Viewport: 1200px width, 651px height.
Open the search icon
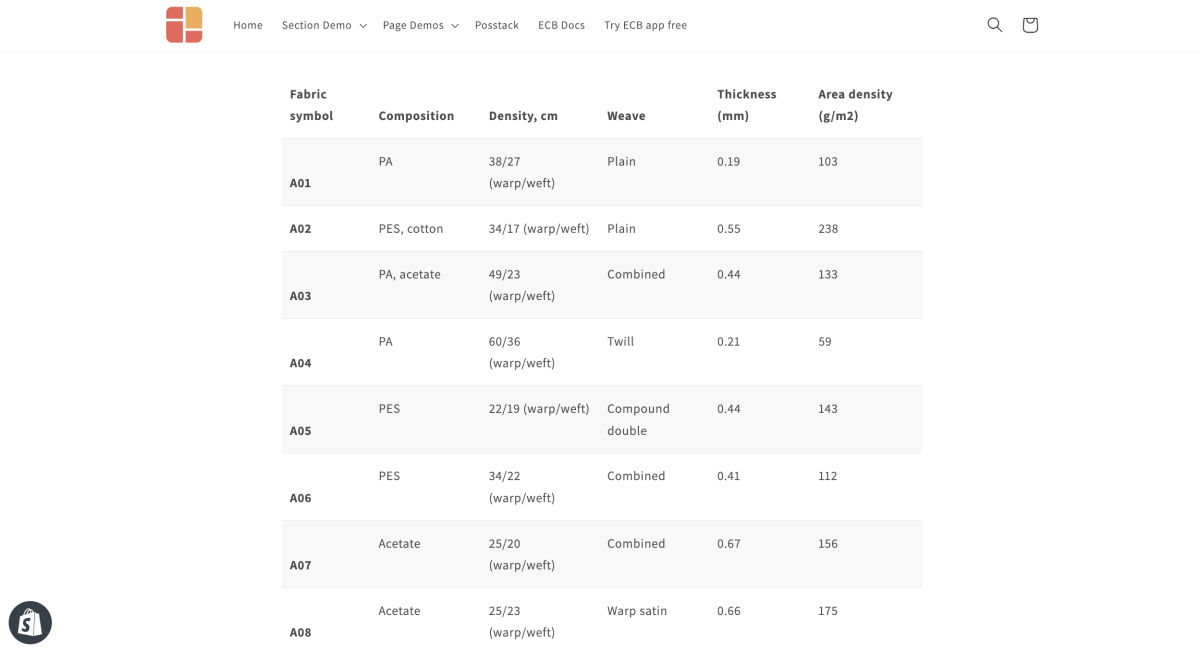994,24
